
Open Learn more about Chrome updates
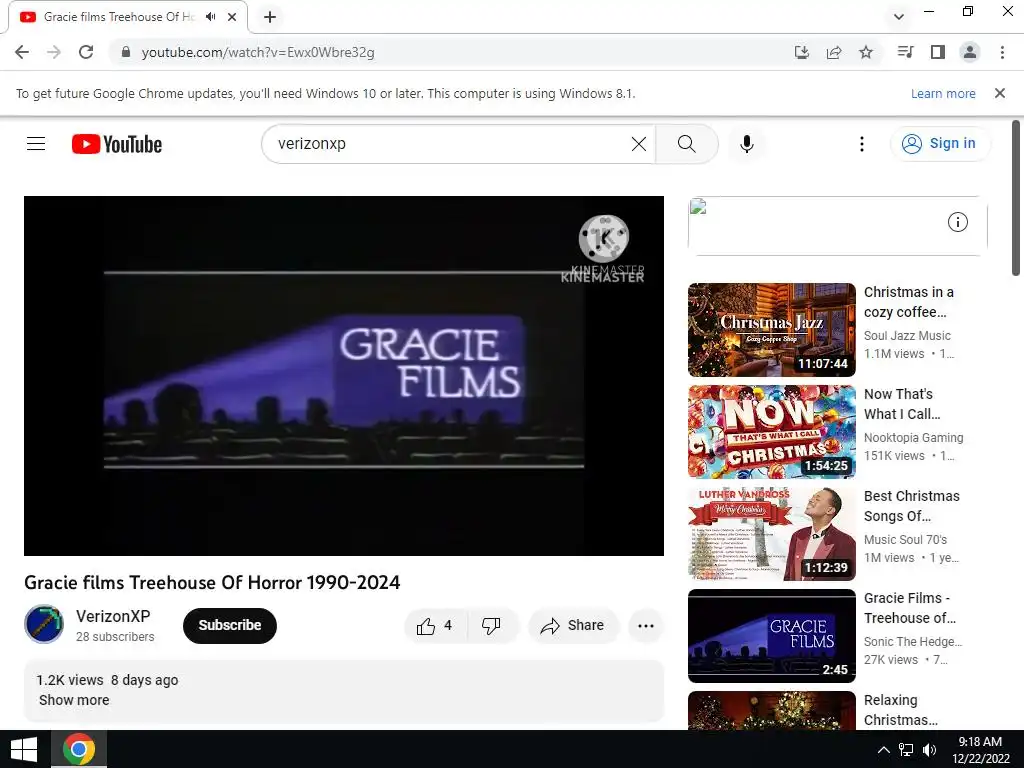(x=943, y=93)
